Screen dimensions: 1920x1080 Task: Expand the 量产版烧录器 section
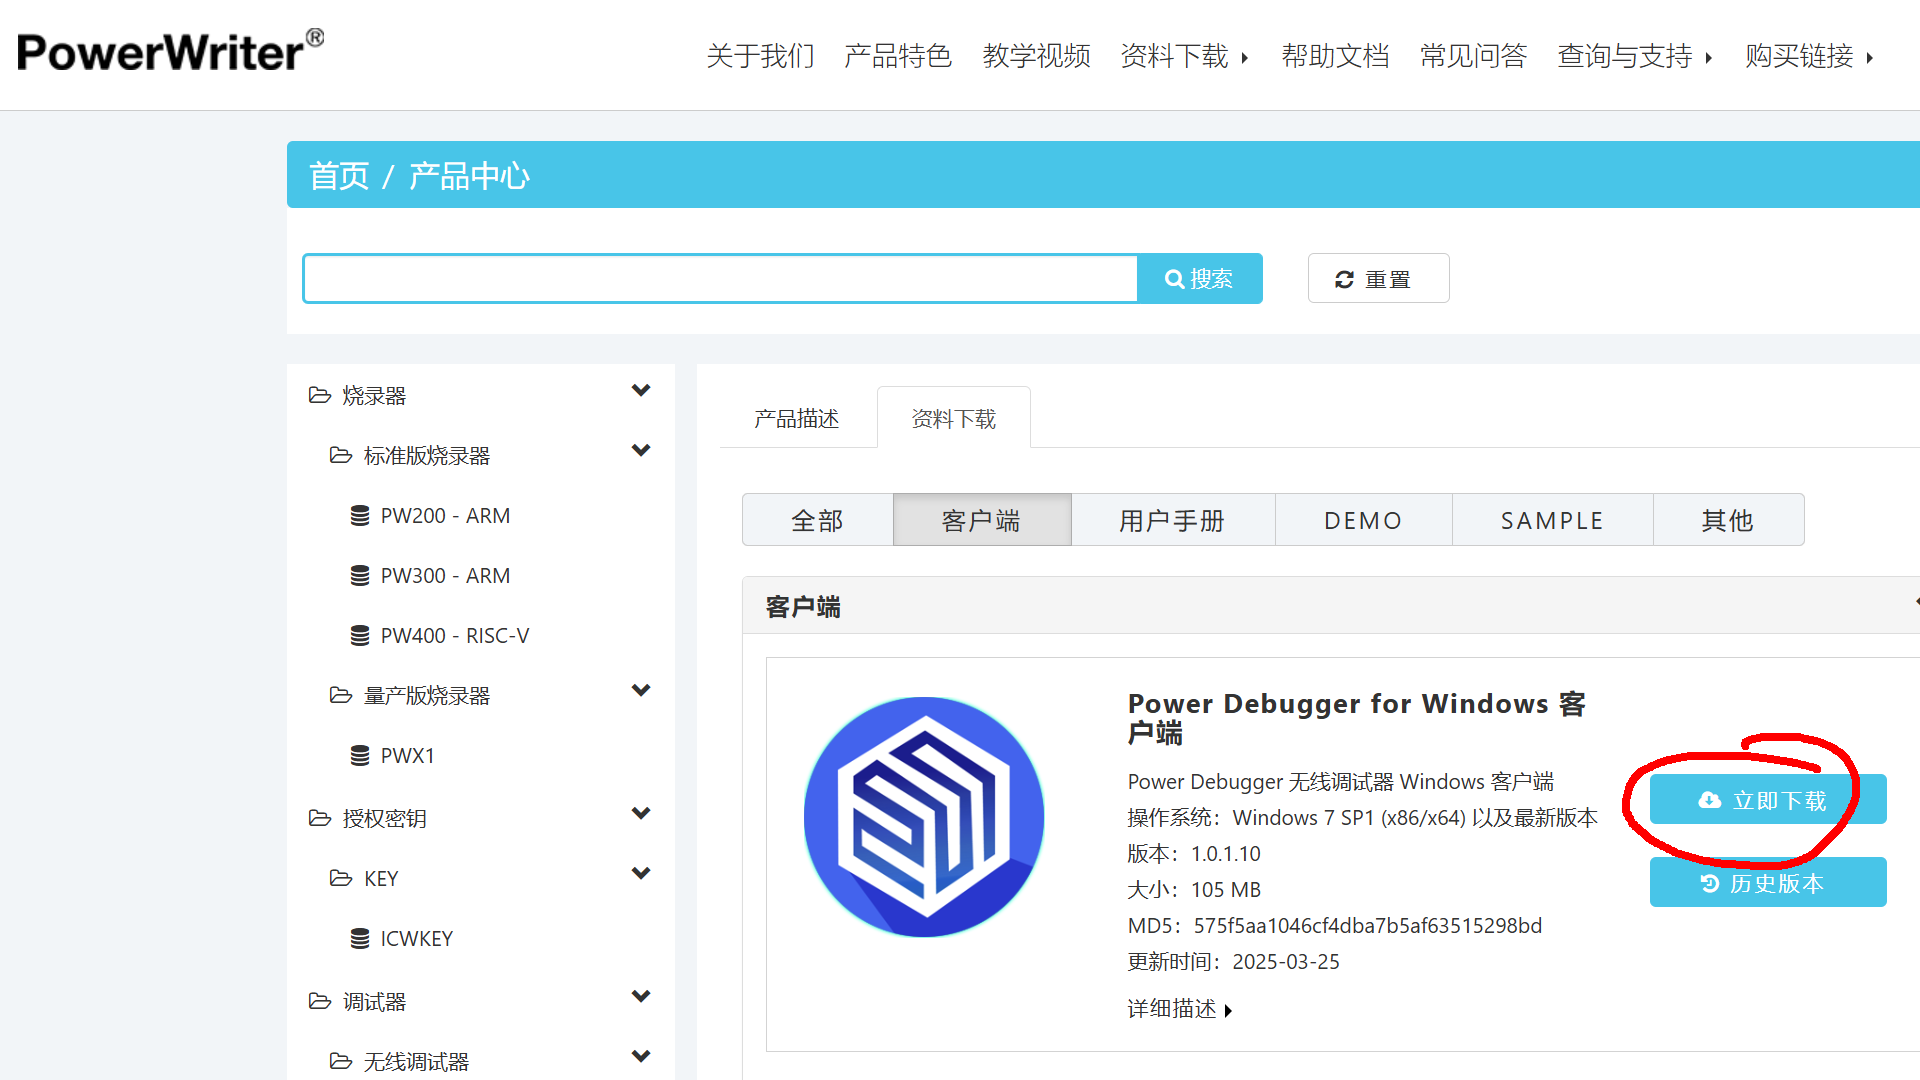[x=641, y=690]
